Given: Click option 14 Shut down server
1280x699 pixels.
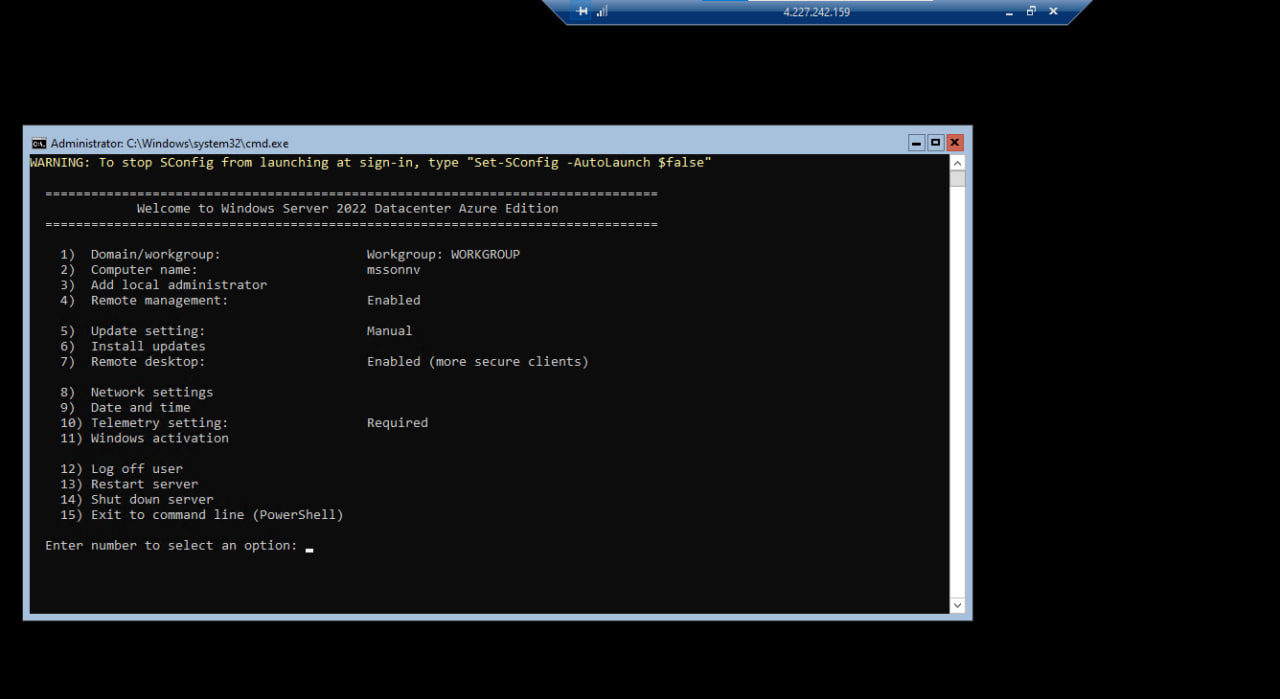Looking at the screenshot, I should tap(136, 499).
